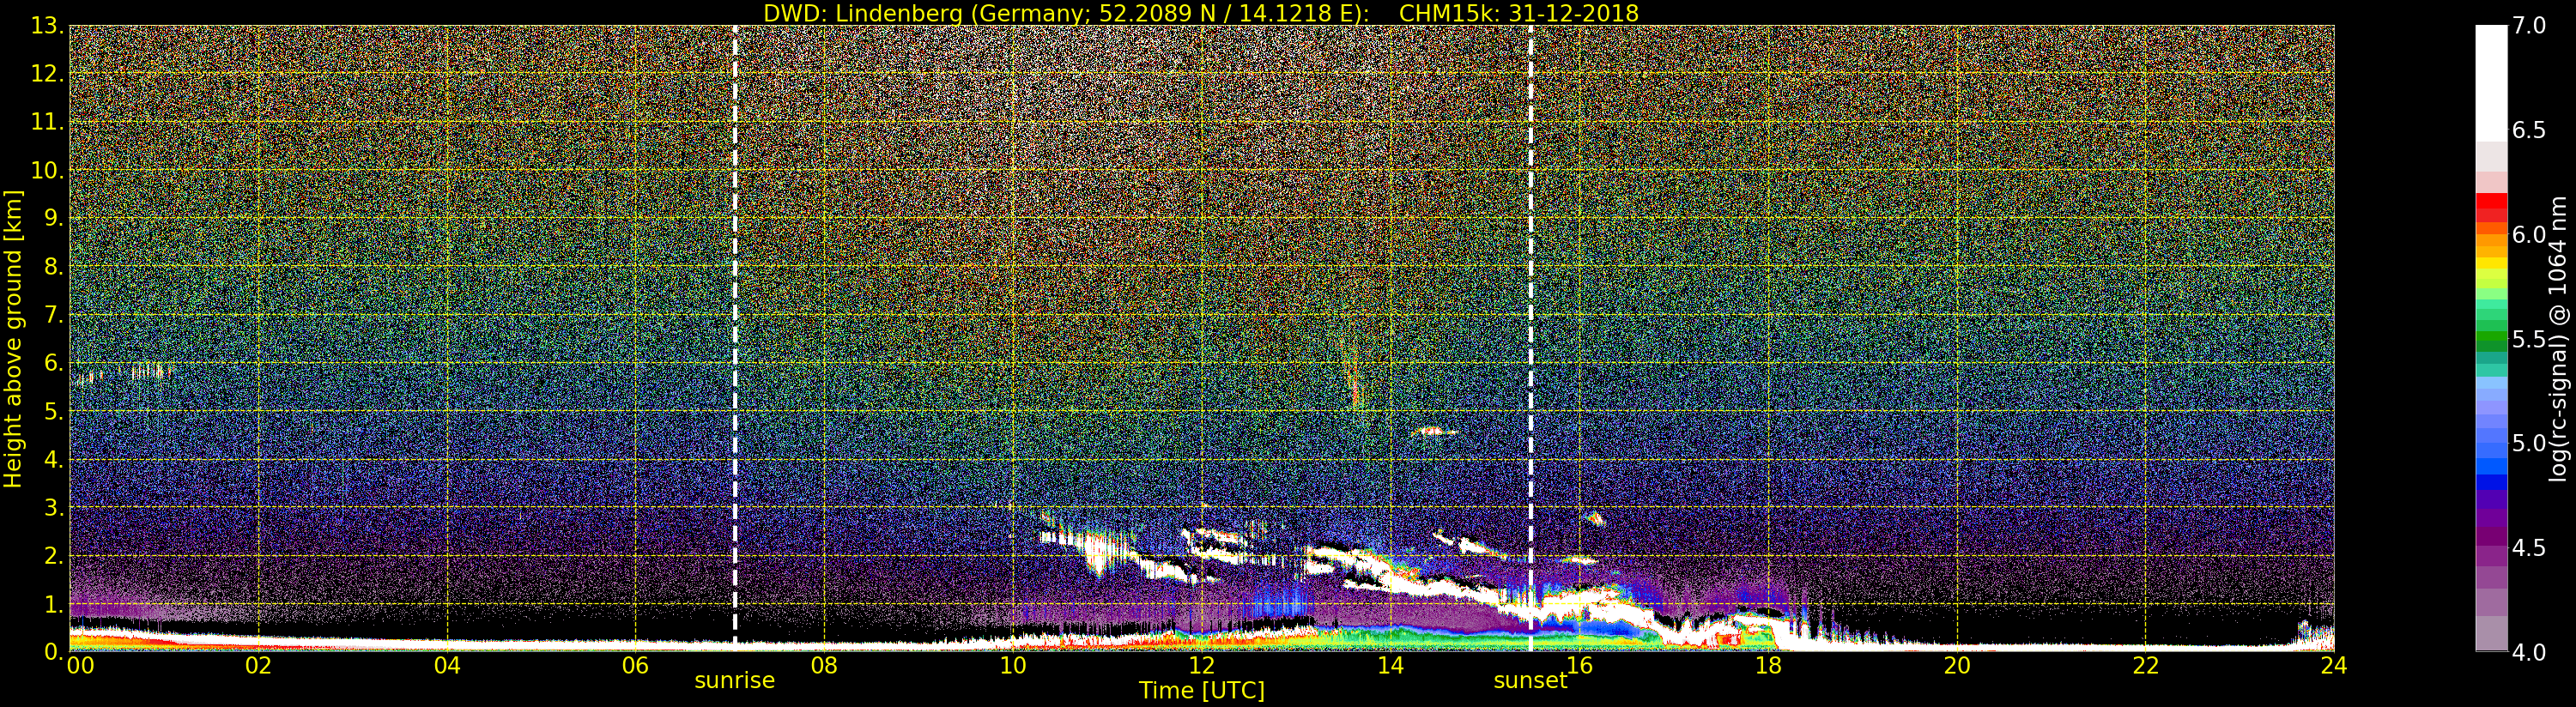2576x707 pixels.
Task: Click the time axis tick label 16
Action: [x=1579, y=664]
